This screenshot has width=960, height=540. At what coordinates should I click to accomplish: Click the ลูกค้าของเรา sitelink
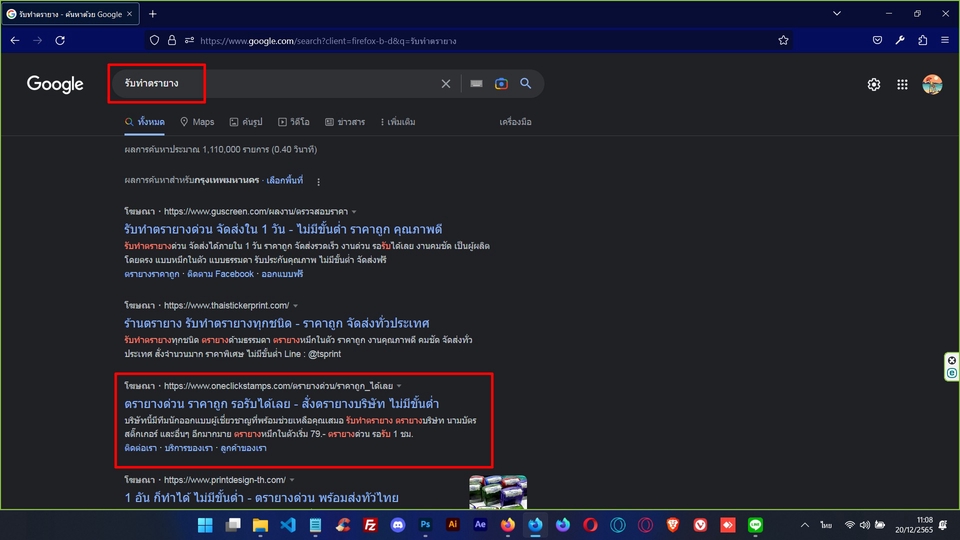(x=244, y=448)
